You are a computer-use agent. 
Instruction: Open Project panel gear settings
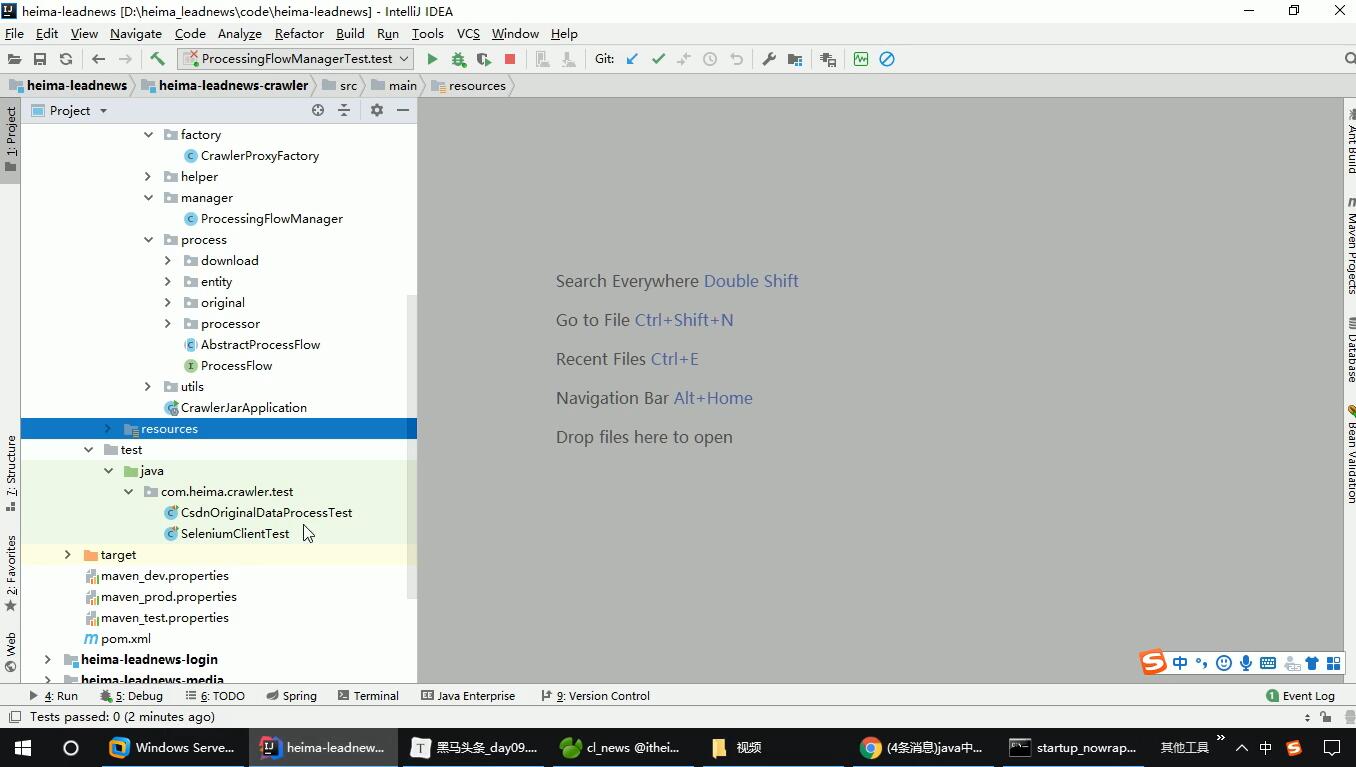pyautogui.click(x=377, y=110)
